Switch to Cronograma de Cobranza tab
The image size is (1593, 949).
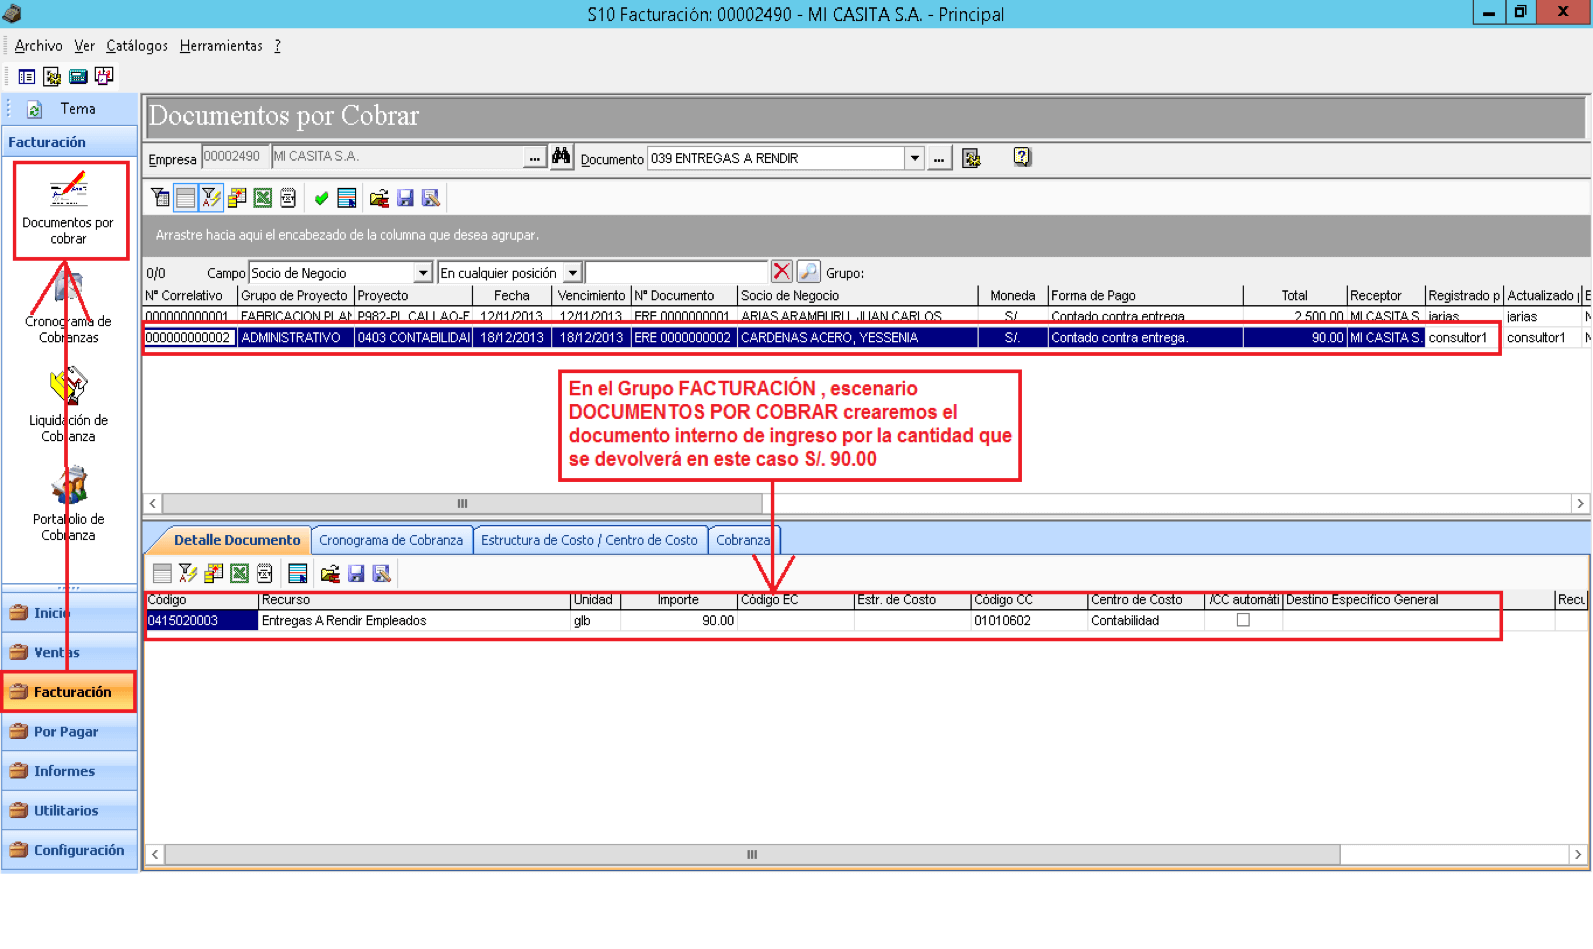coord(391,540)
